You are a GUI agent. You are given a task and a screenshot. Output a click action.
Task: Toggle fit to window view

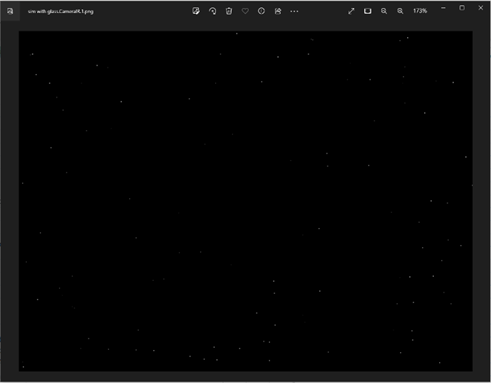pyautogui.click(x=367, y=11)
